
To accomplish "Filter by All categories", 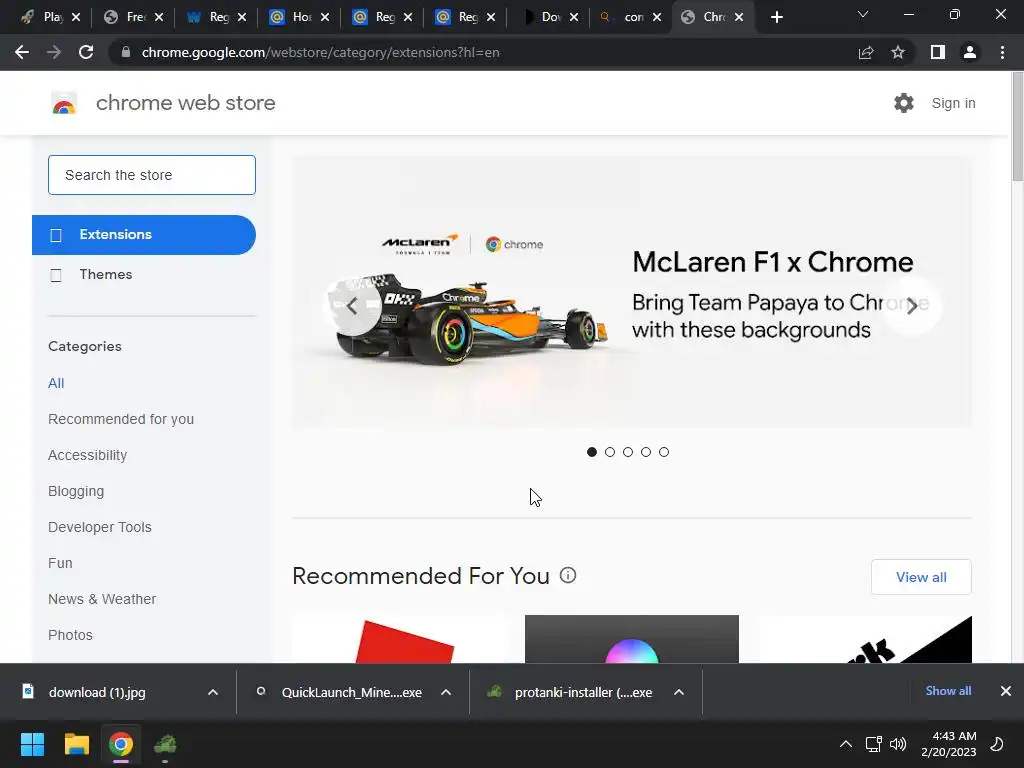I will click(56, 383).
